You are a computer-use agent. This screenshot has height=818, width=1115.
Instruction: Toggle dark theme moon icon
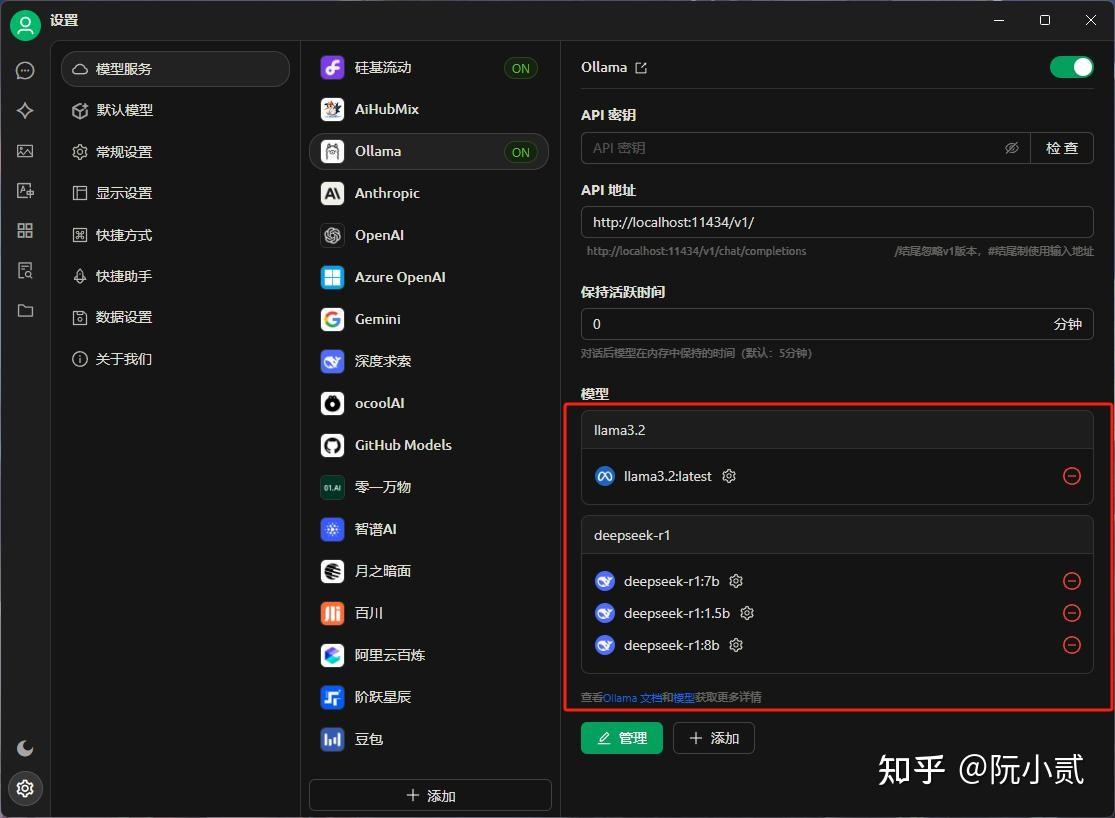tap(25, 748)
